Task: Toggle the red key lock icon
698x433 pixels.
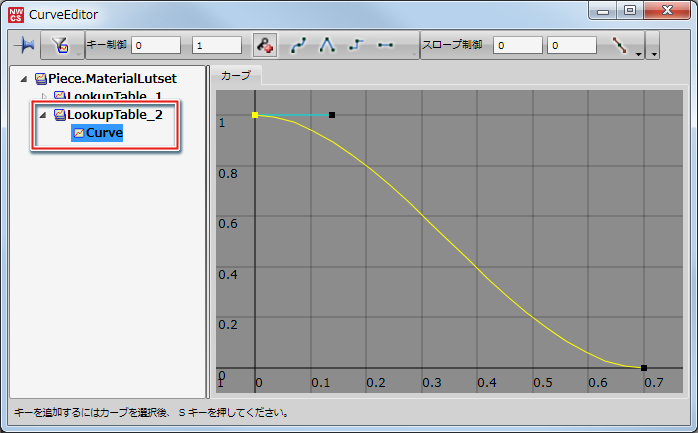Action: 265,45
